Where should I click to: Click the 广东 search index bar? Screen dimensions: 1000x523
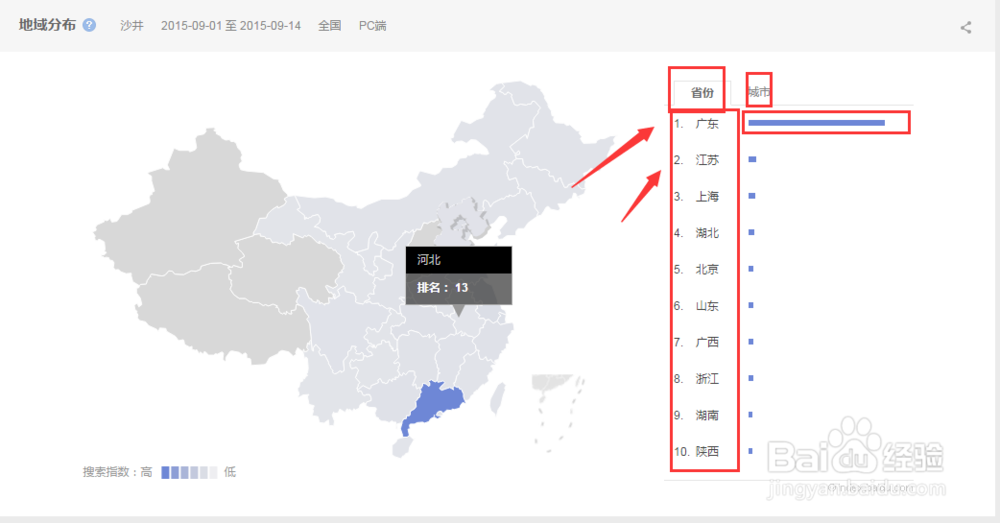pyautogui.click(x=816, y=122)
